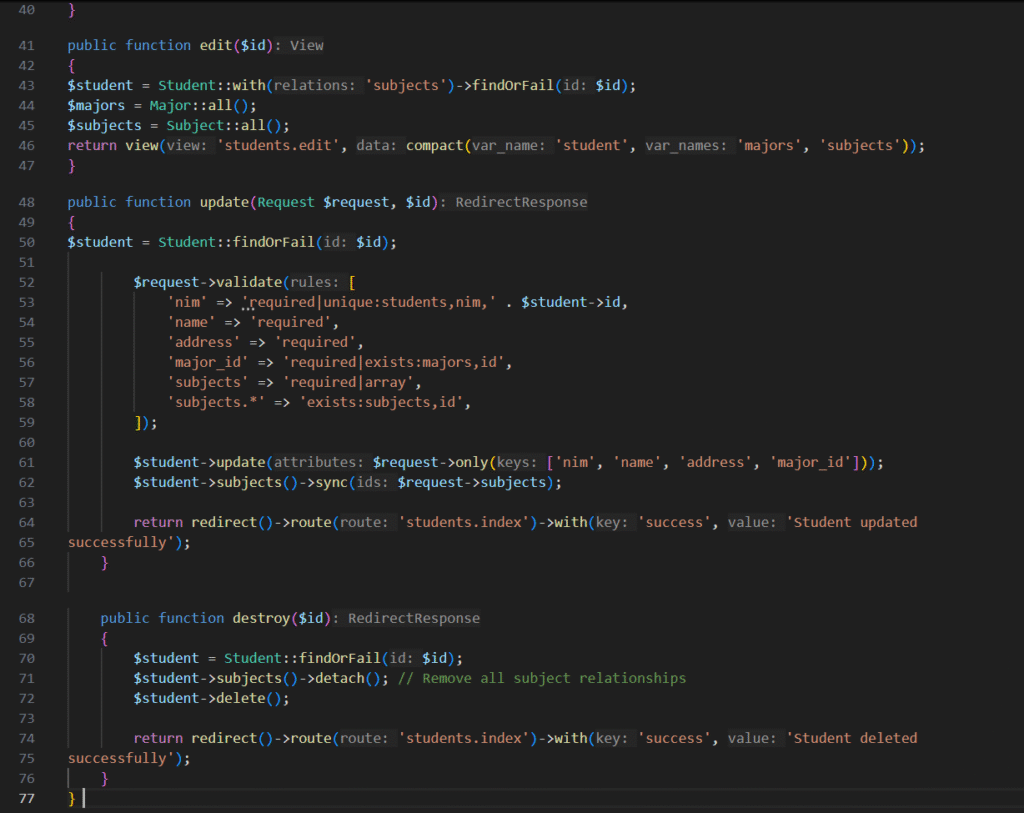This screenshot has height=813, width=1024.
Task: Click the 'major_id' validation rule key
Action: (x=203, y=363)
